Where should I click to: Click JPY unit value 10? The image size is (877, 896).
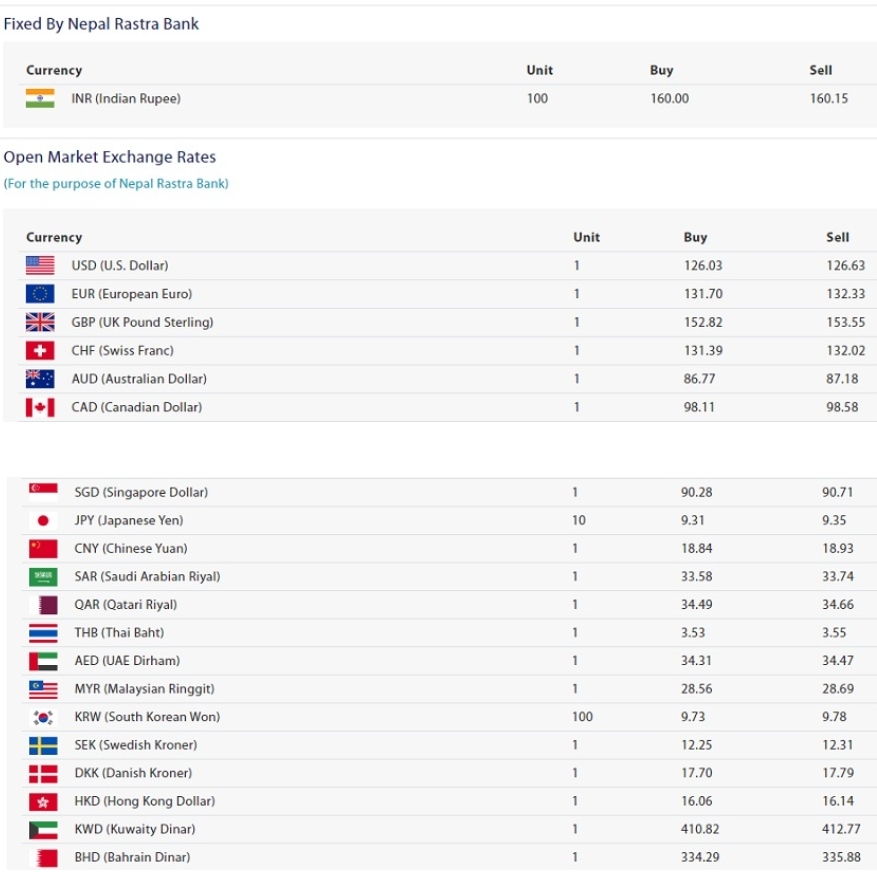click(579, 521)
